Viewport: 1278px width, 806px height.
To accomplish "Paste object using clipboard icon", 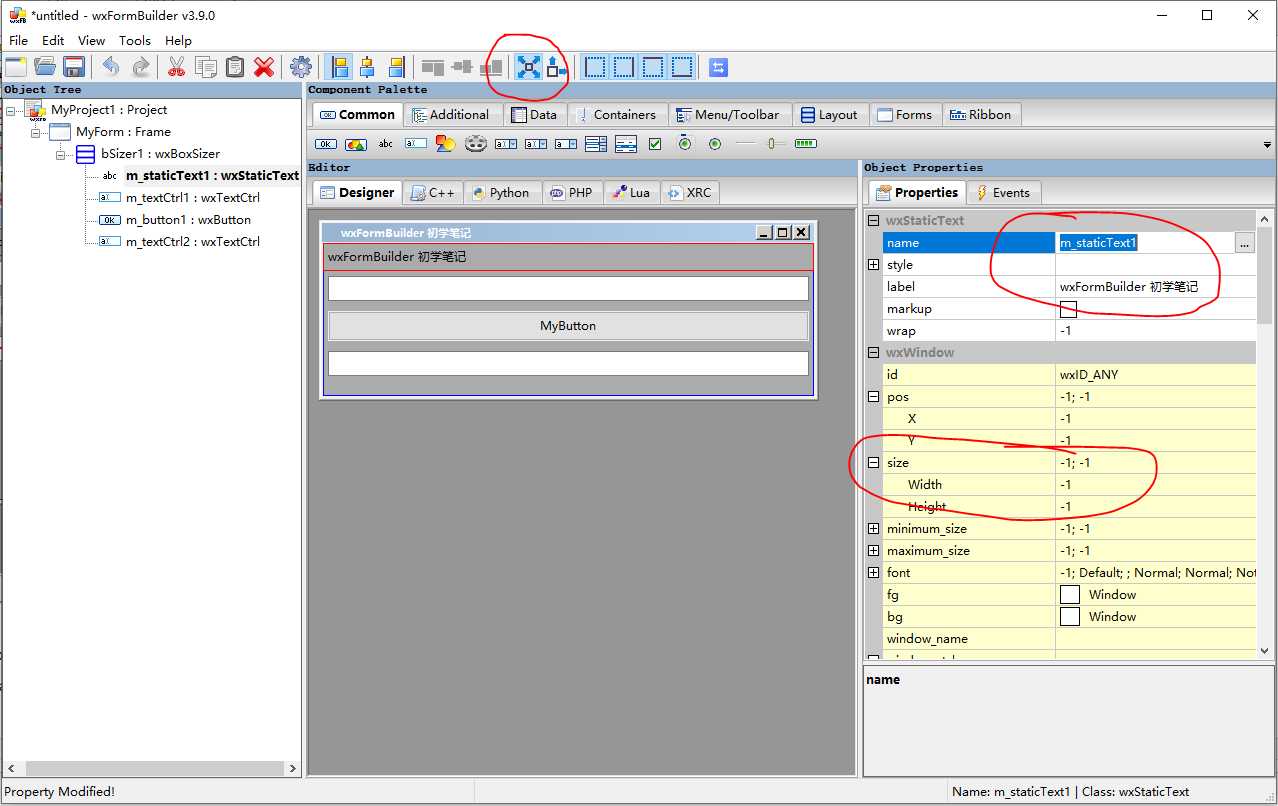I will coord(235,67).
